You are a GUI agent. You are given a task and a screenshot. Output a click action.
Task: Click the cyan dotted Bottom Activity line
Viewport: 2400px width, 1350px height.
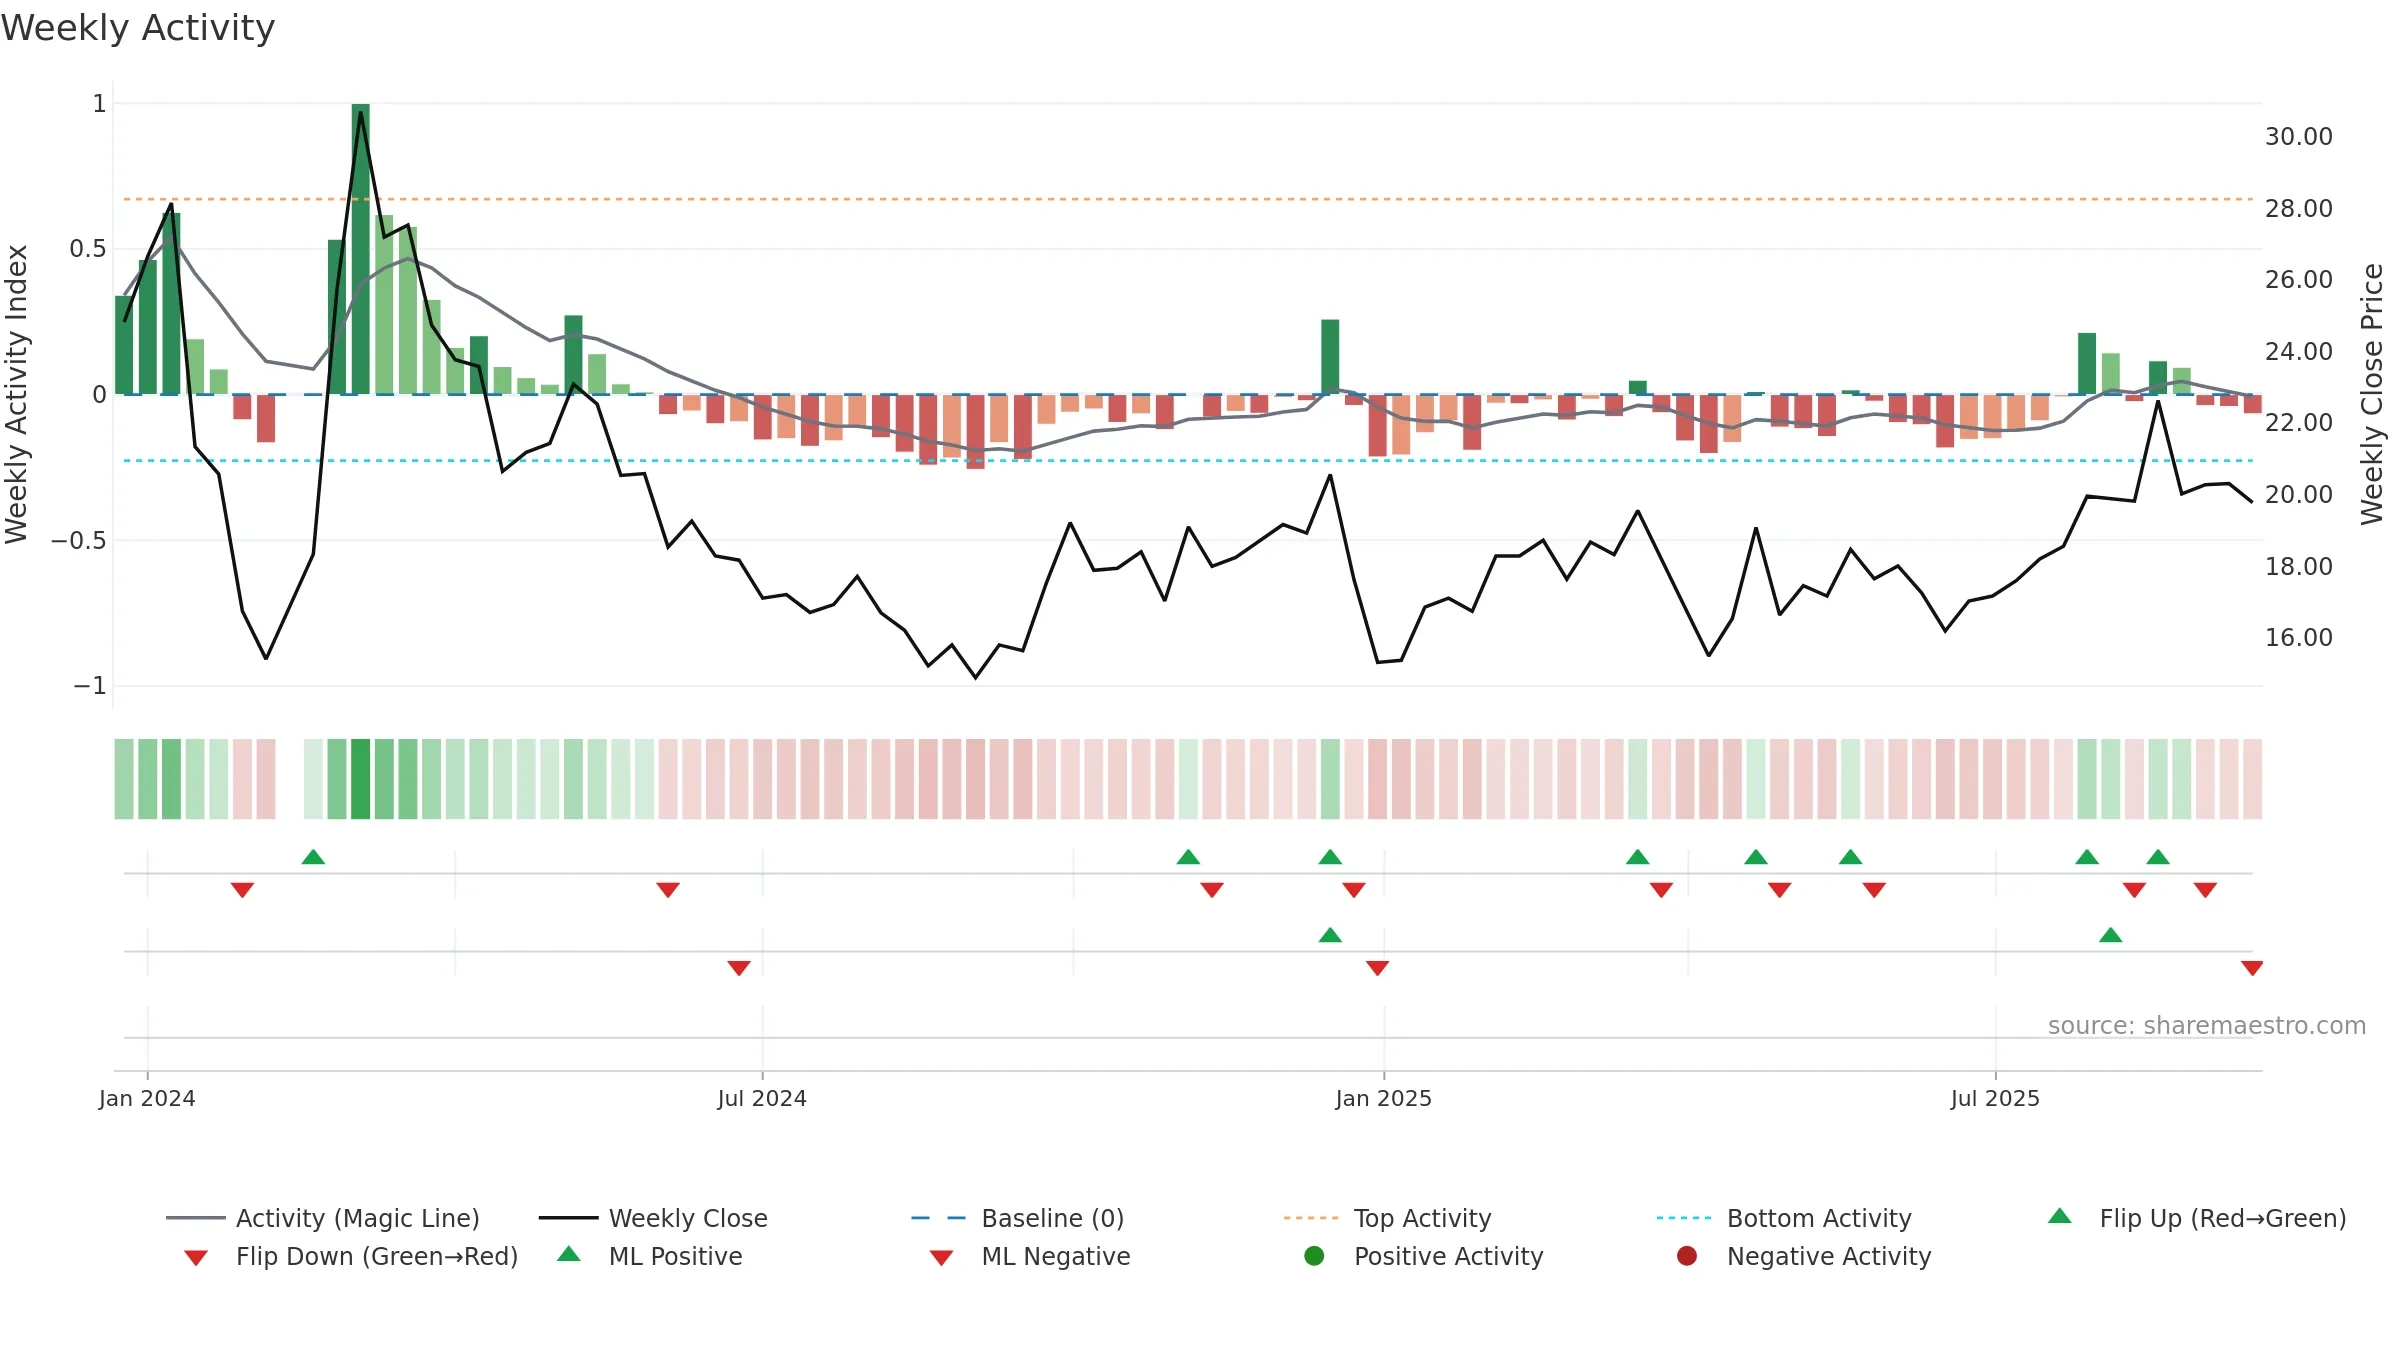click(x=1188, y=461)
